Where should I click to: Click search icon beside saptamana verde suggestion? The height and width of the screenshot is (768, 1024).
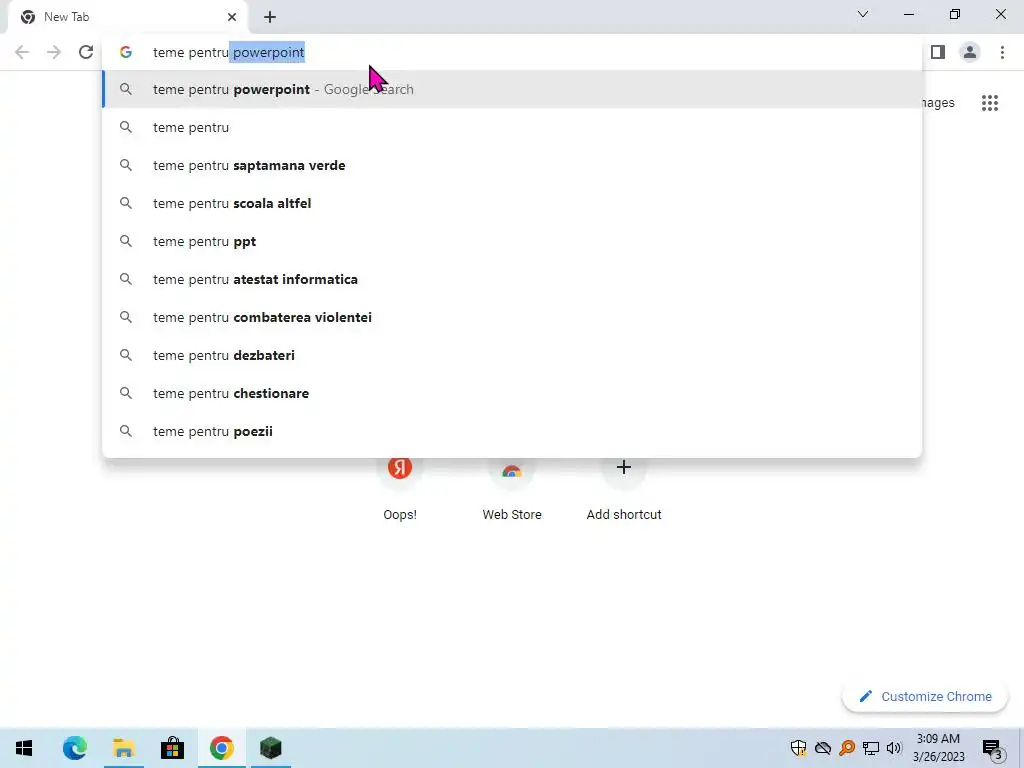(x=126, y=165)
